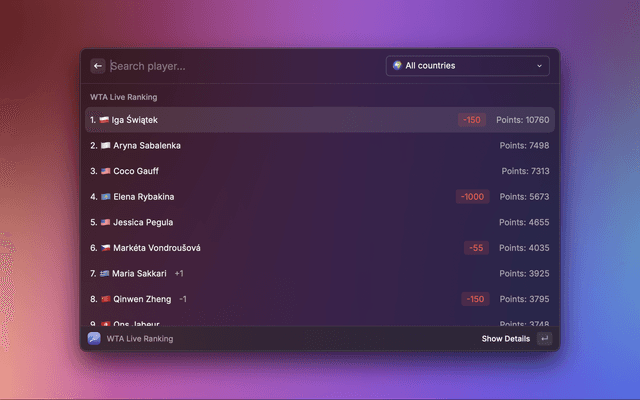Click the globe icon in country filter
Image resolution: width=640 pixels, height=400 pixels.
point(397,66)
